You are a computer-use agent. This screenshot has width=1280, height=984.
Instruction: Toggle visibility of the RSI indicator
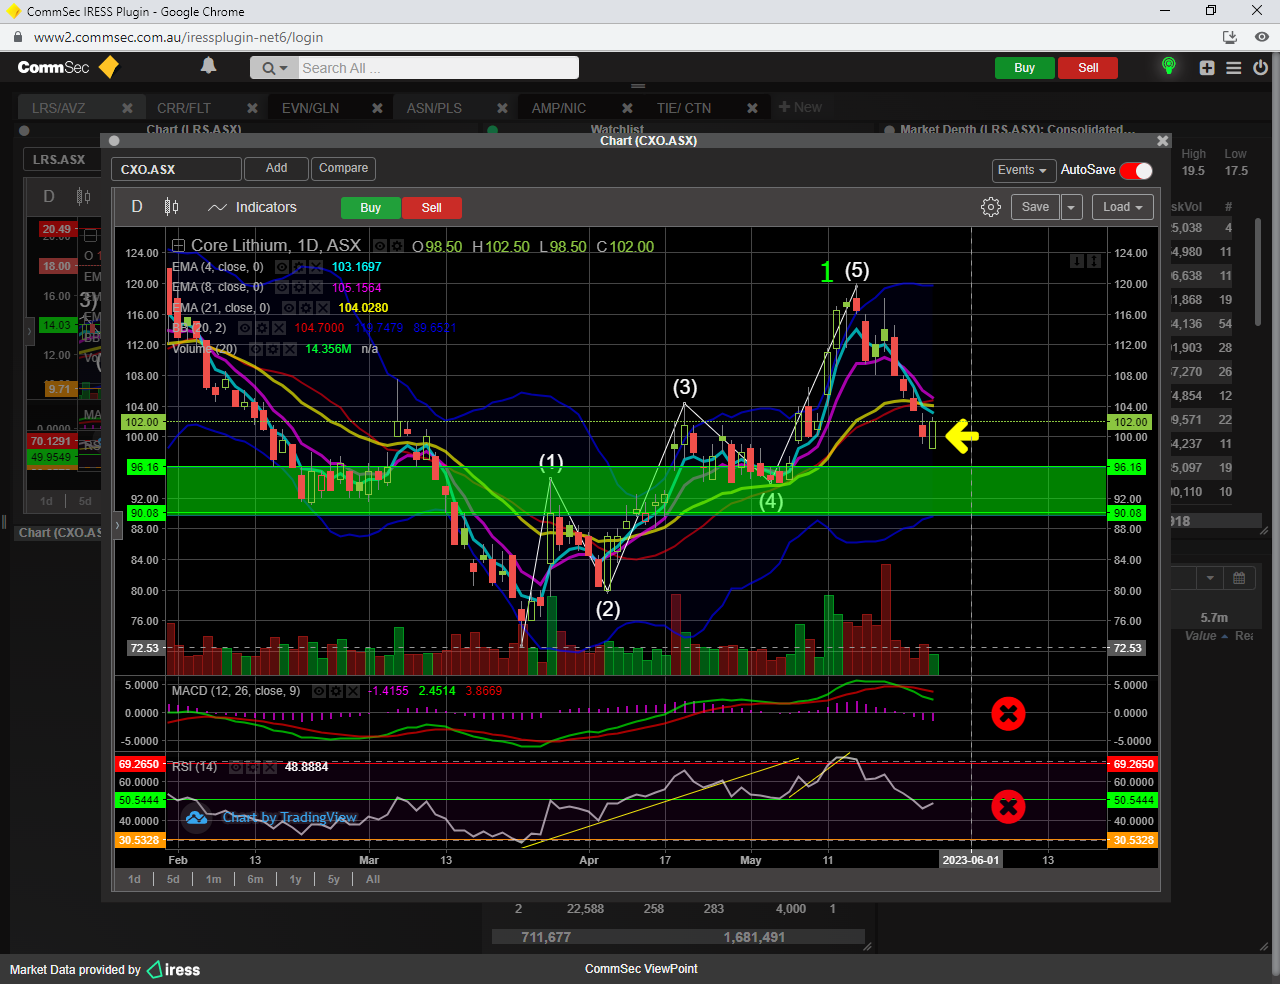[236, 767]
